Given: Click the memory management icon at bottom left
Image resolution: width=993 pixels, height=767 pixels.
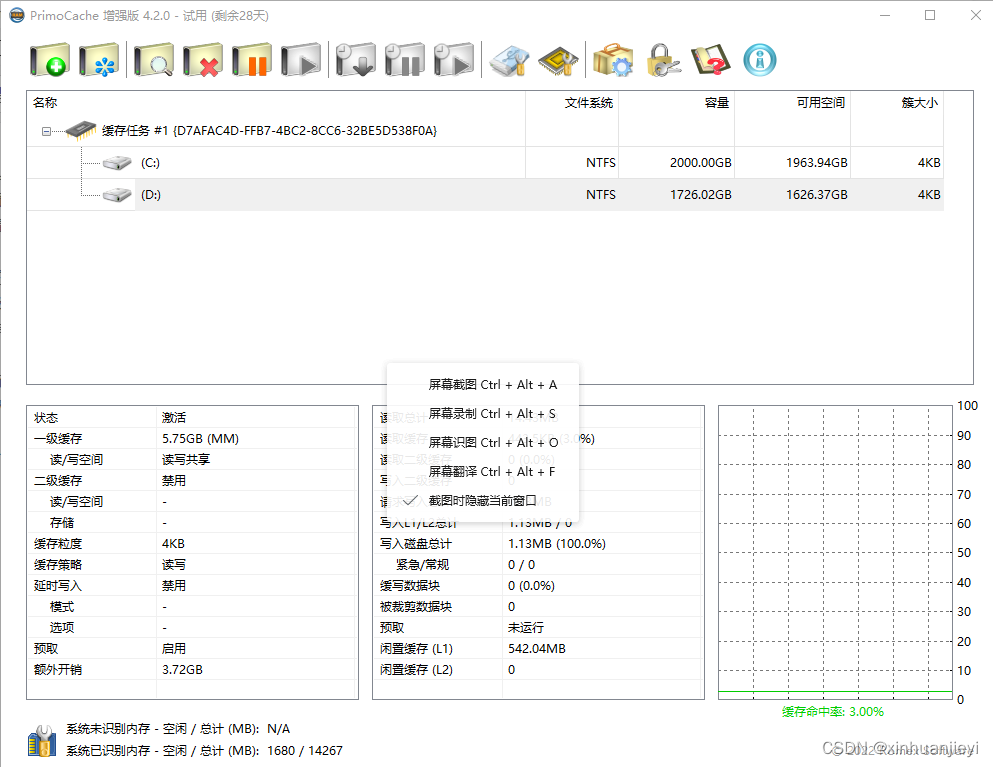Looking at the screenshot, I should 42,740.
